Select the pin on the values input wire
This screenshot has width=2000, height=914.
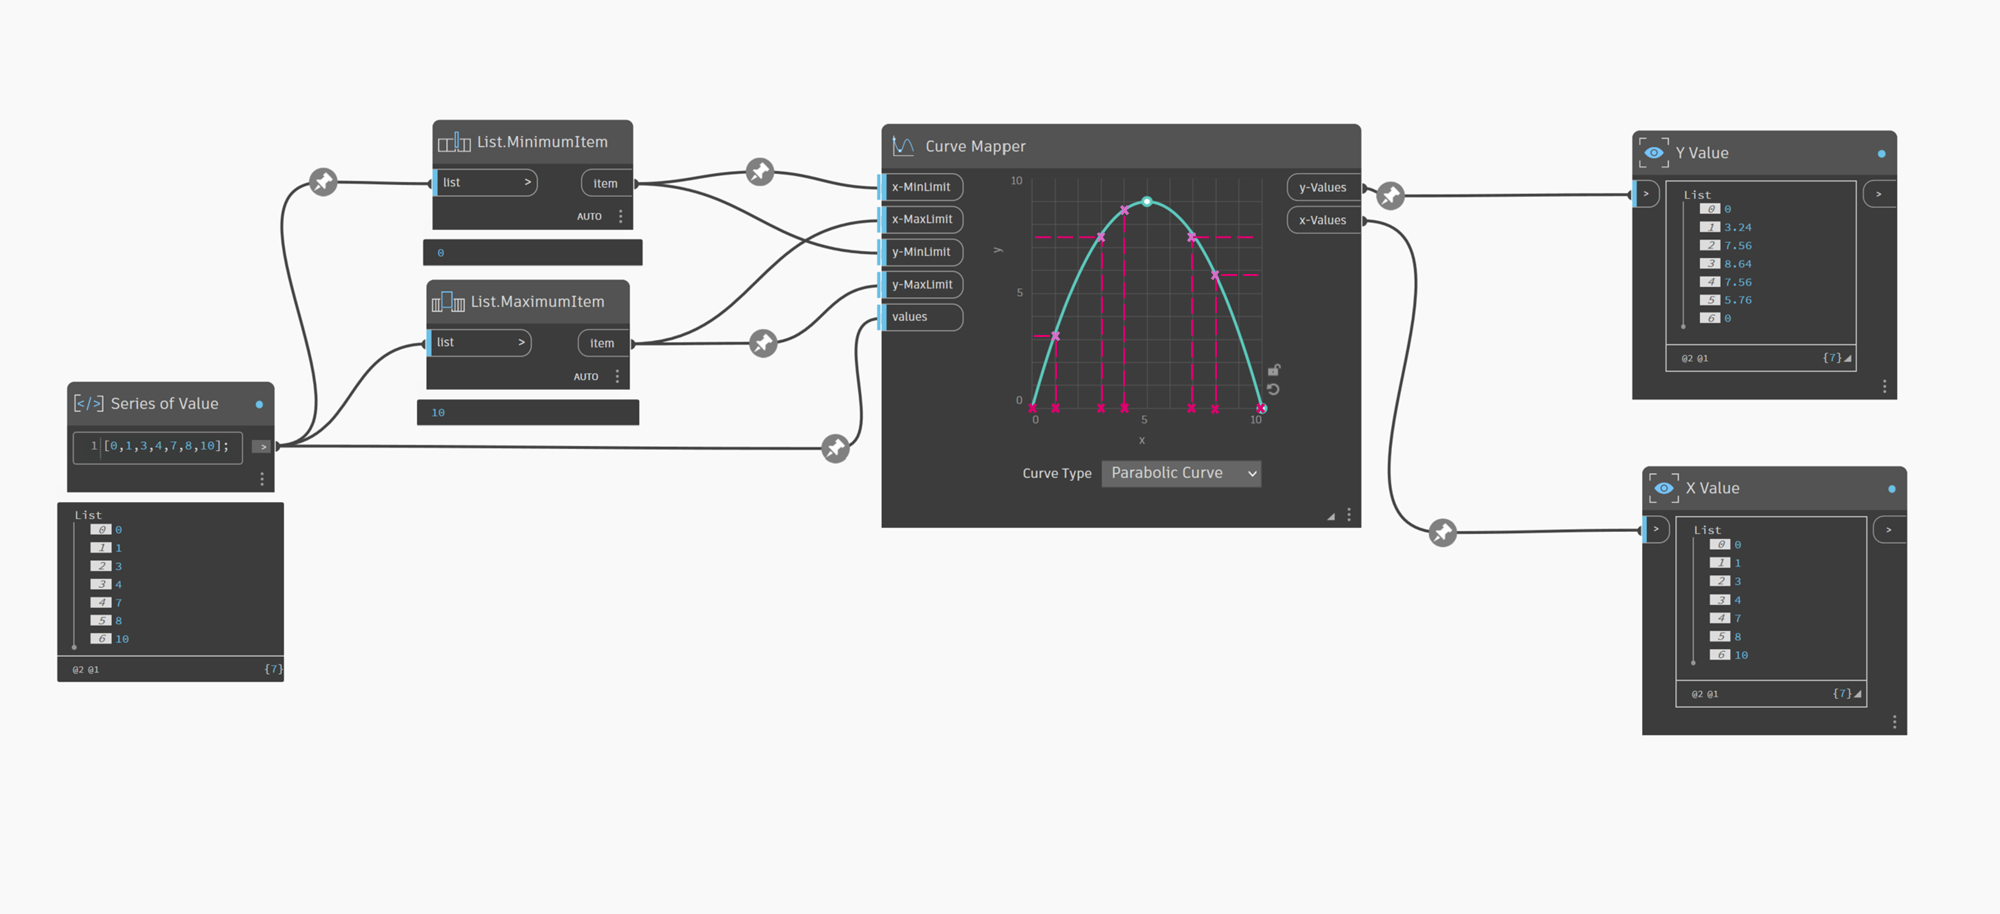pos(835,449)
